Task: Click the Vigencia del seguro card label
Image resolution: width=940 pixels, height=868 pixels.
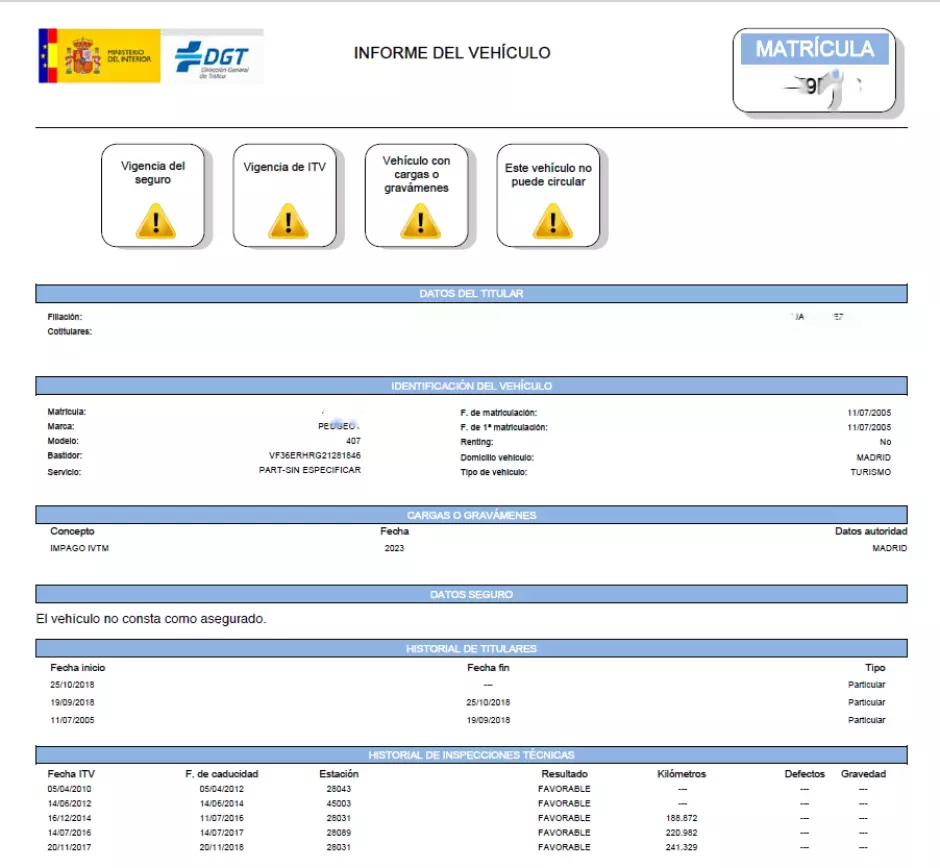Action: [x=153, y=173]
